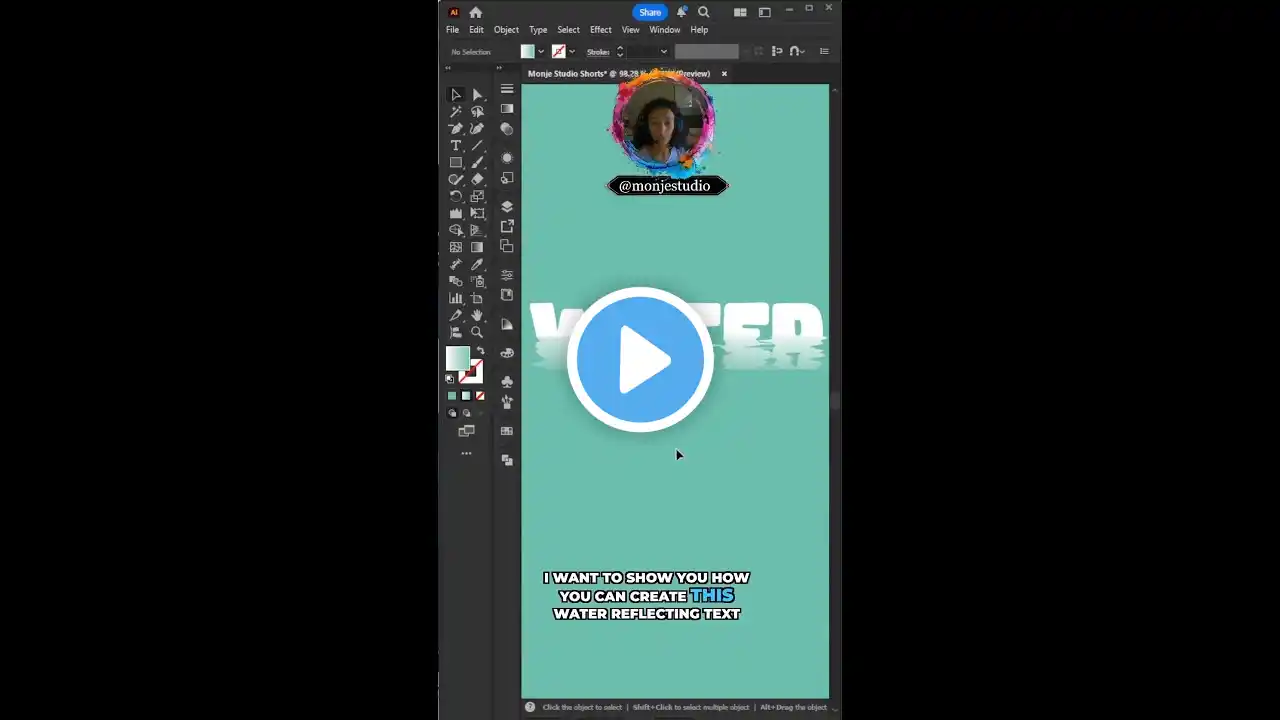Switch to Draw Normal mode
The image size is (1280, 720).
[x=452, y=413]
